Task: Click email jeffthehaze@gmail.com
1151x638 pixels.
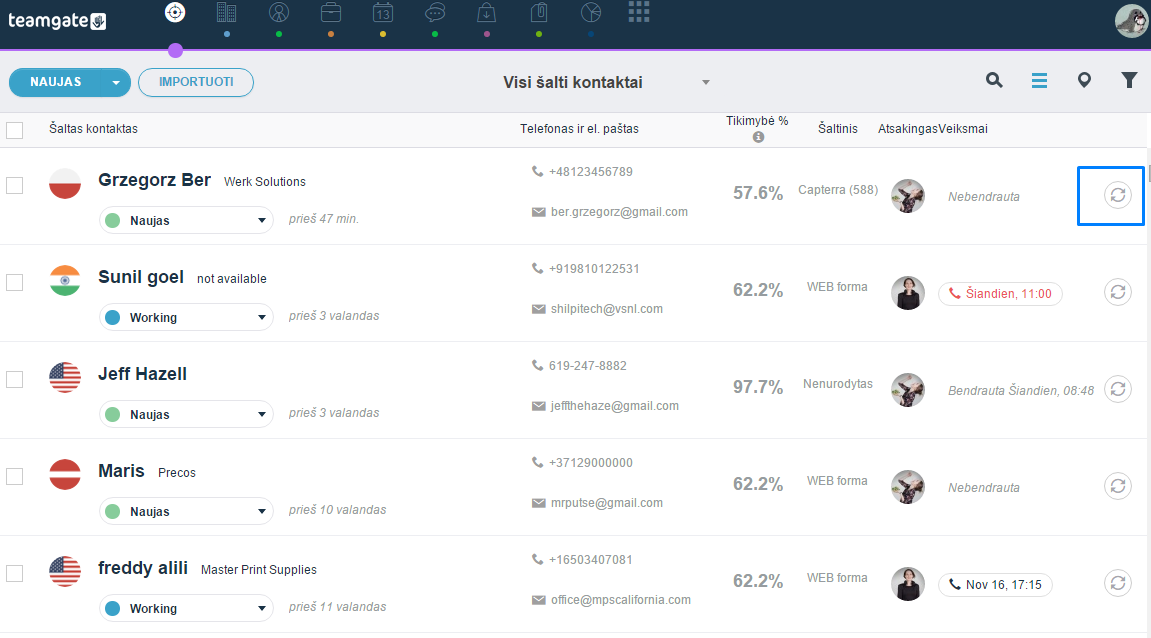Action: [x=614, y=406]
